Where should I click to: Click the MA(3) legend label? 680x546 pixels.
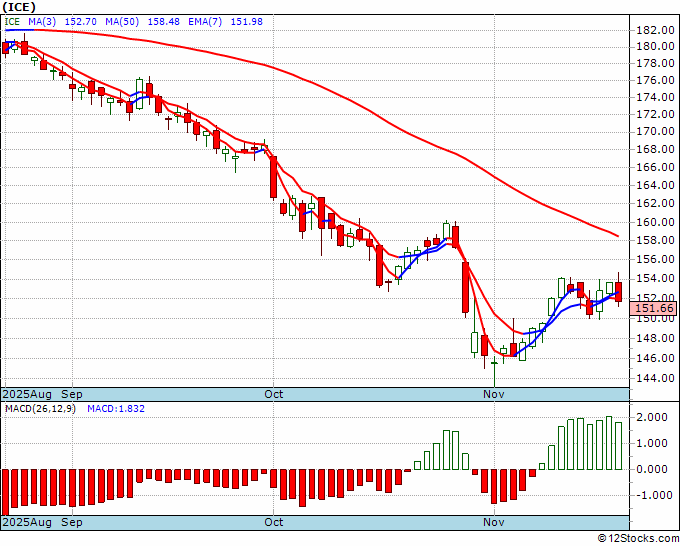click(42, 21)
